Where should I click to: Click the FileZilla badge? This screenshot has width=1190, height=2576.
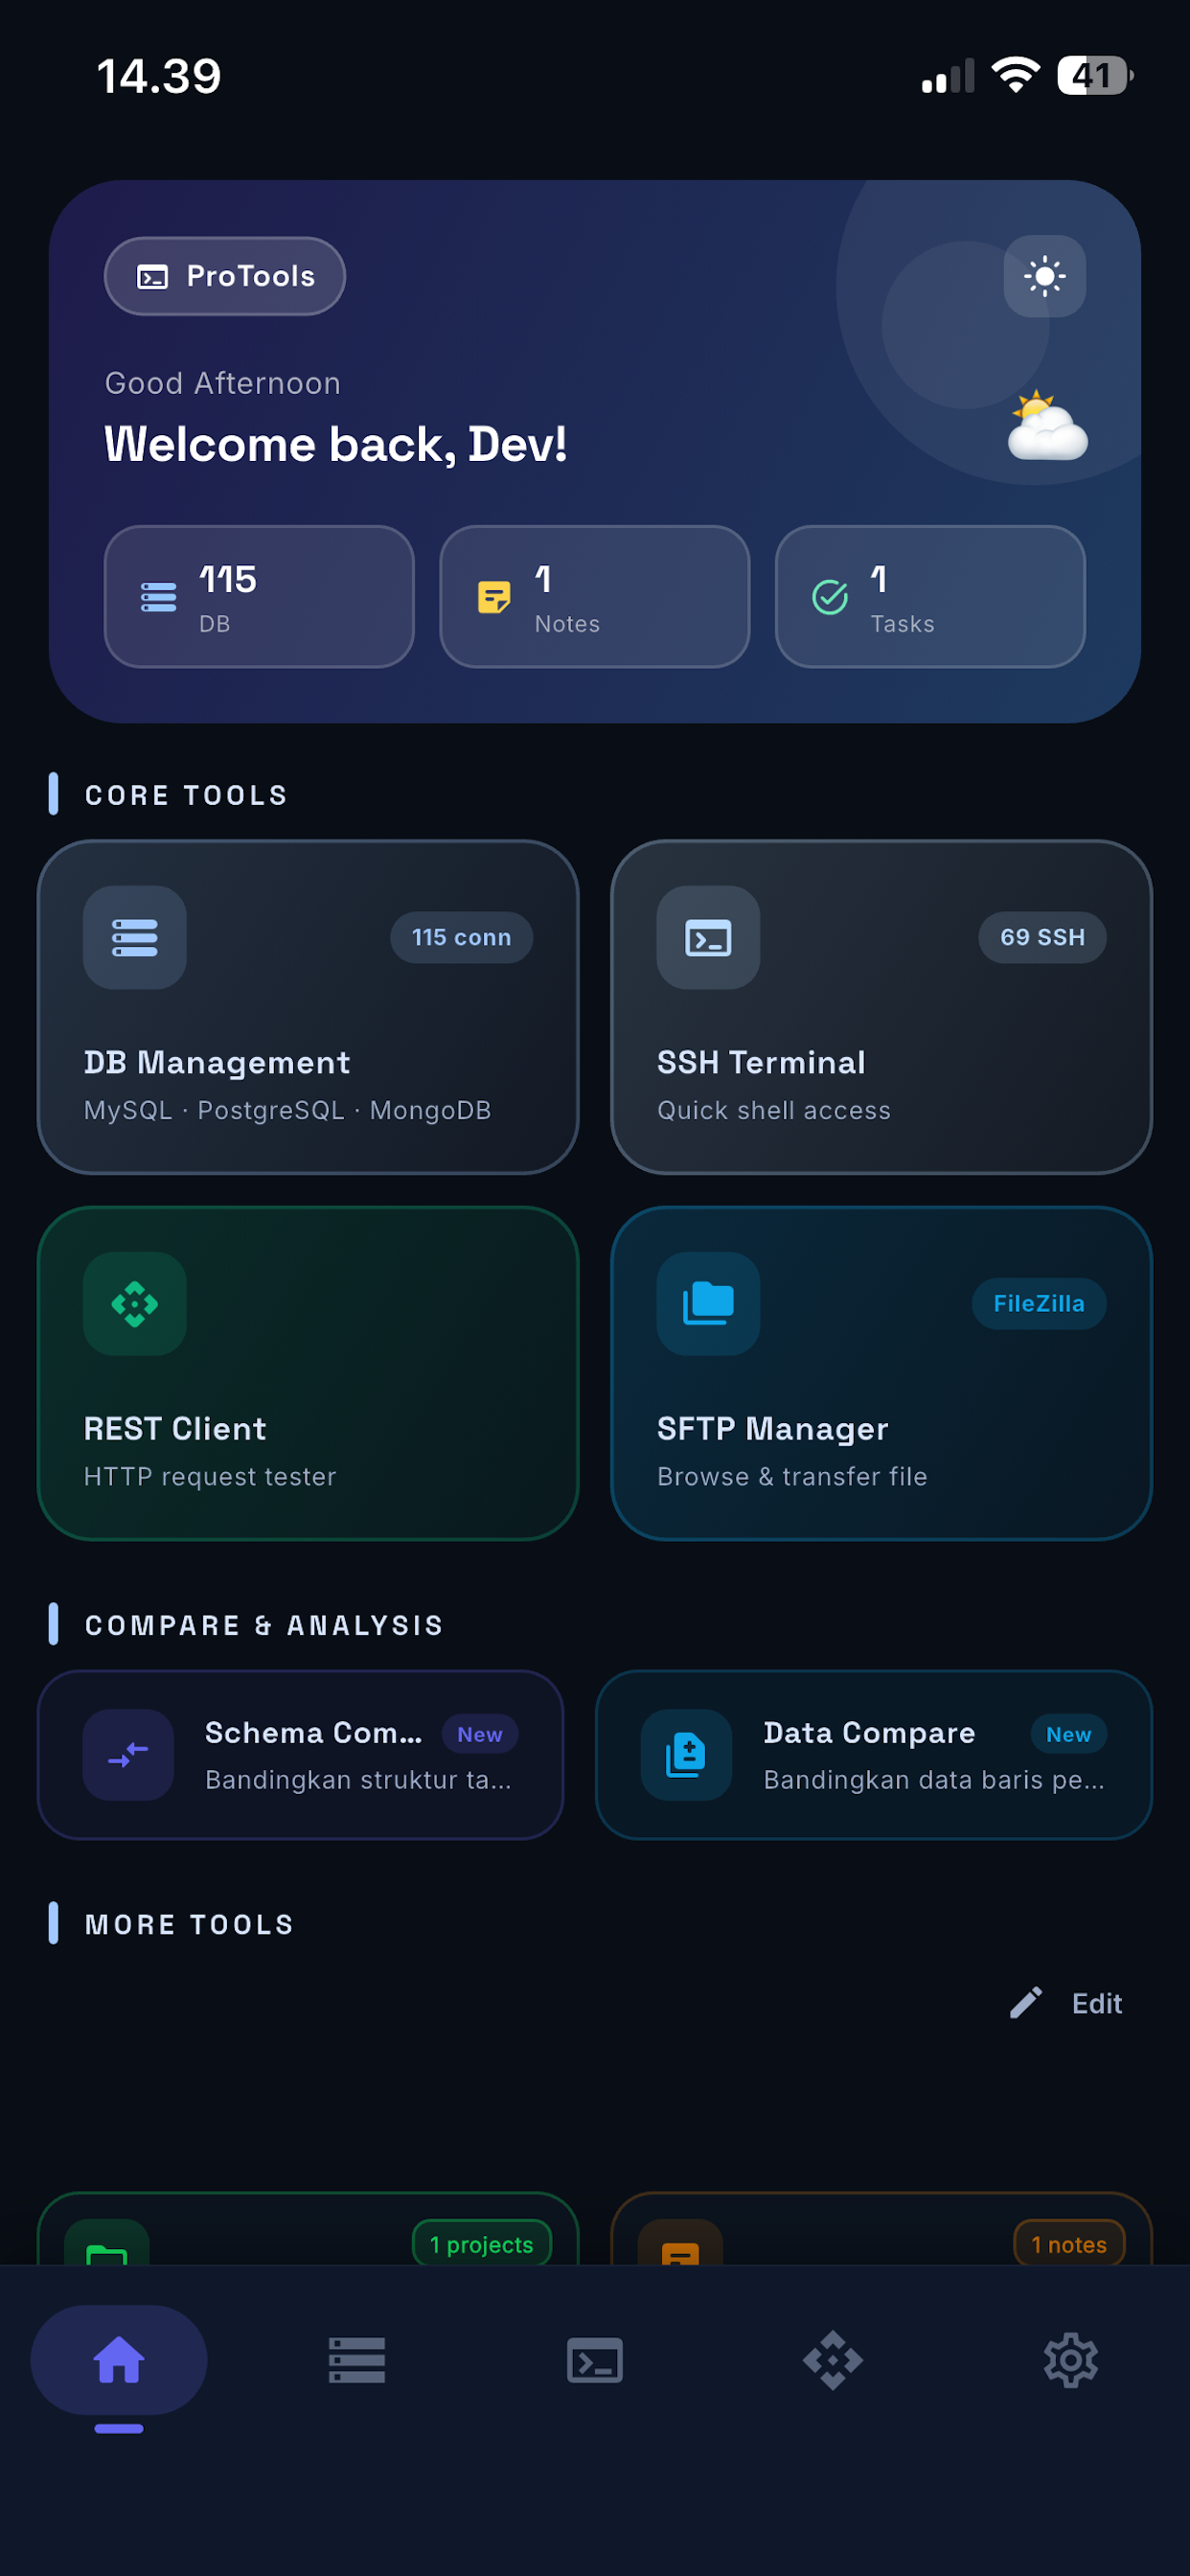click(x=1039, y=1303)
